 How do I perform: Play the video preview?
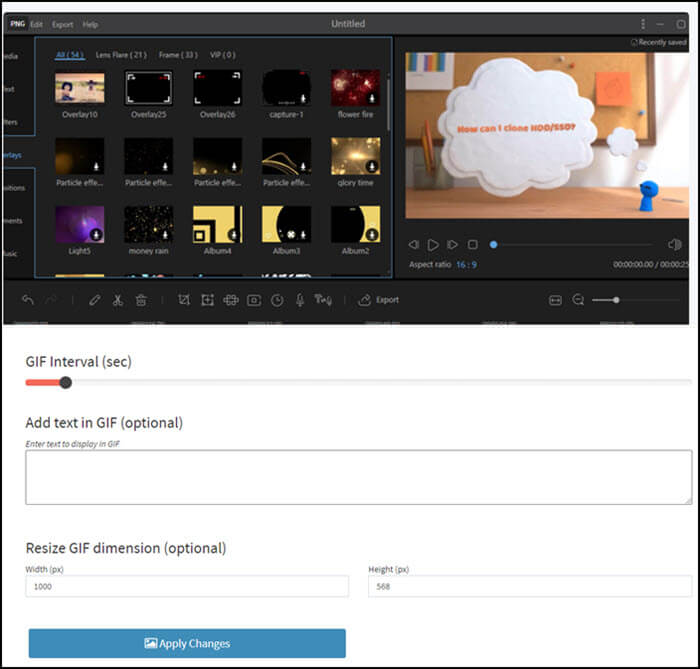pyautogui.click(x=433, y=244)
